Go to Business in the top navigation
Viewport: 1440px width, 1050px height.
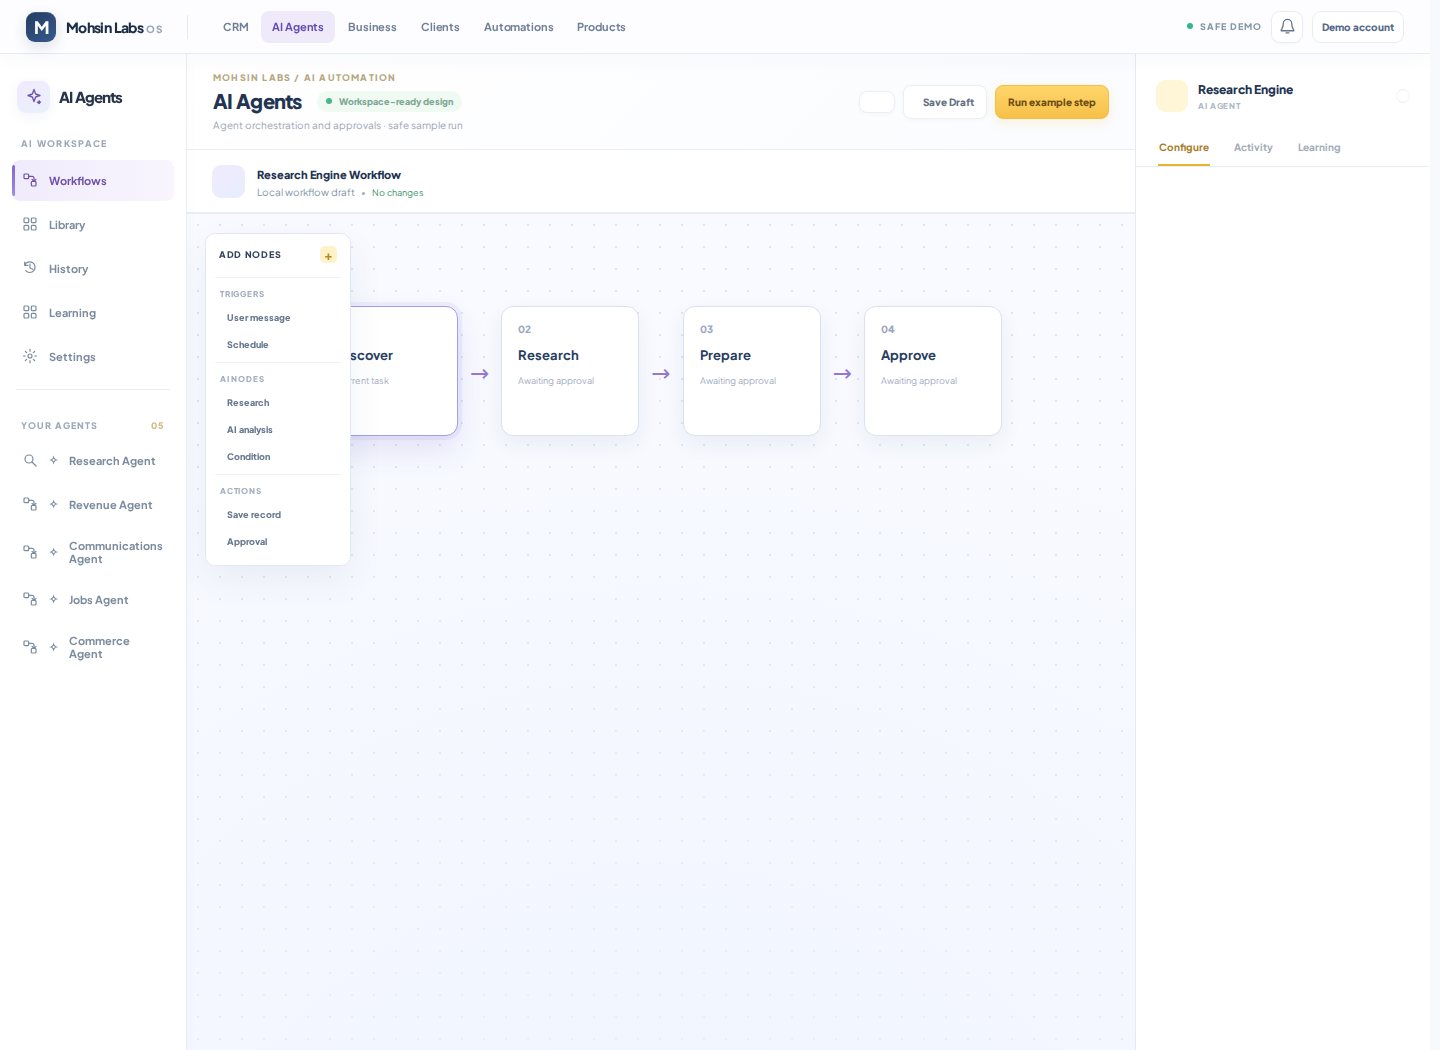coord(372,27)
